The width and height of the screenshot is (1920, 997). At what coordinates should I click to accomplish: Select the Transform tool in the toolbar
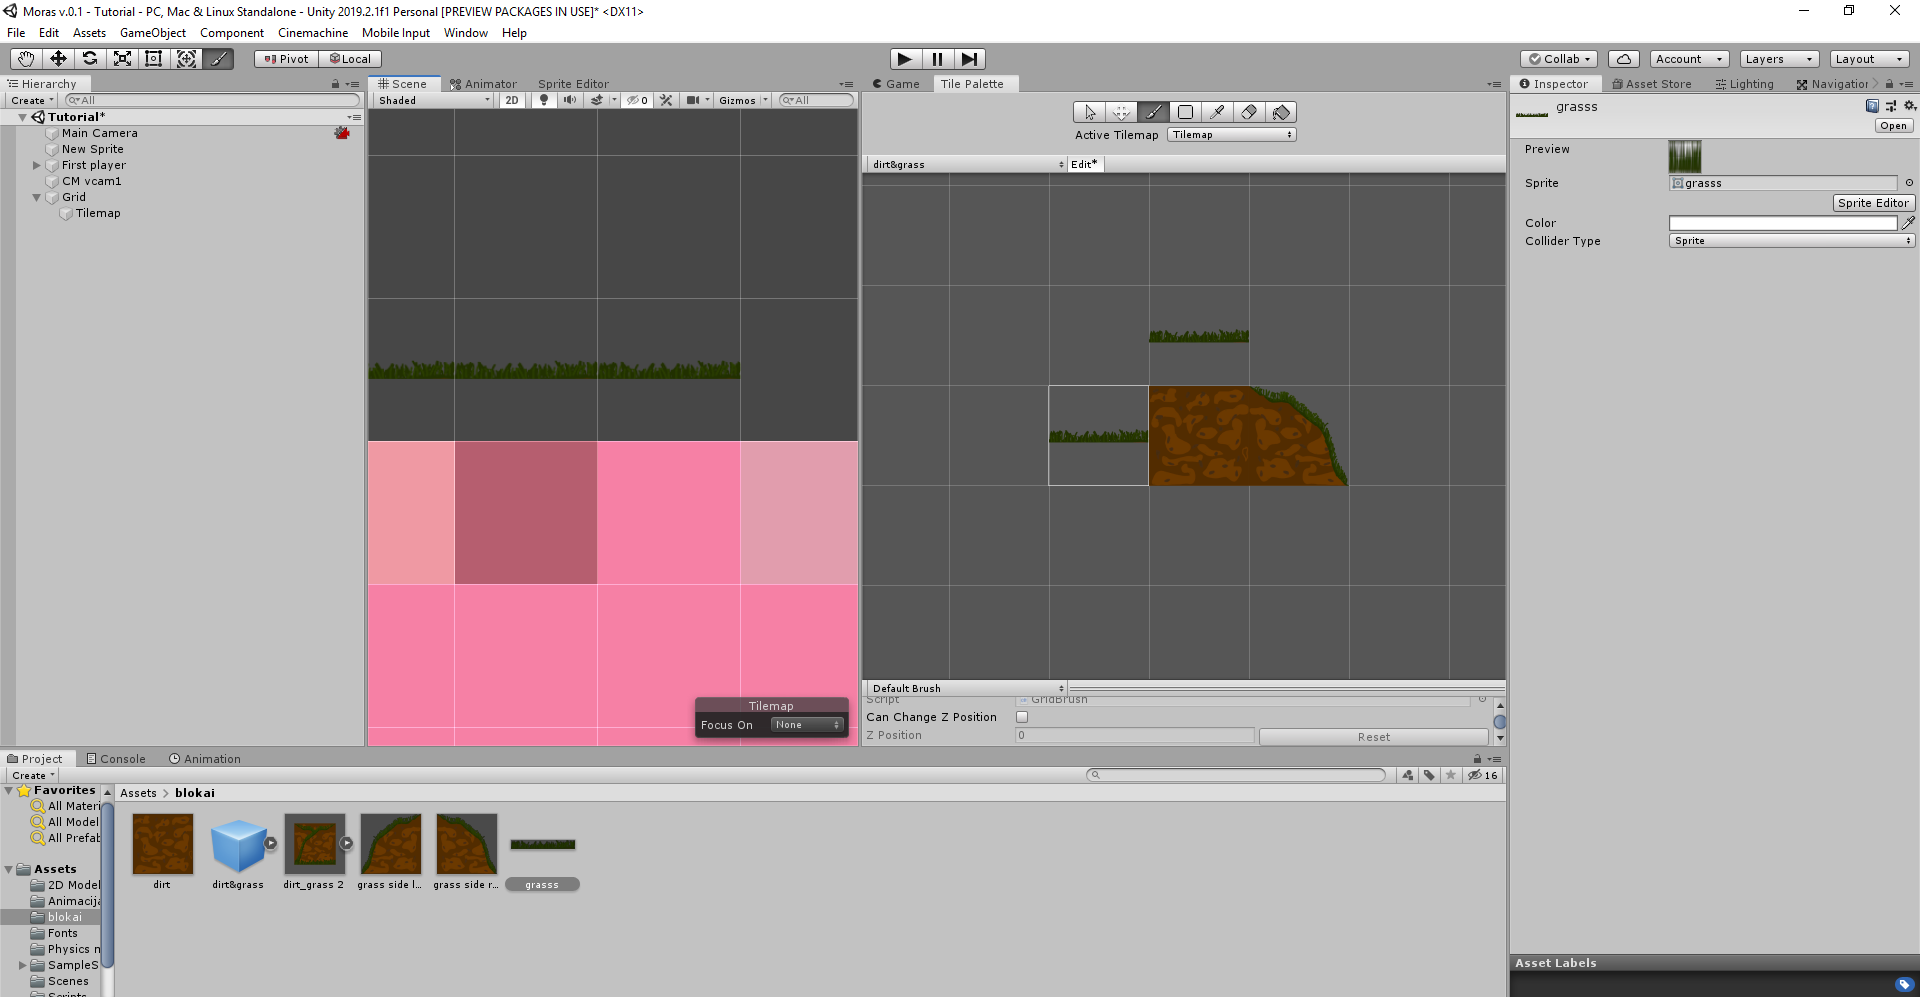[x=186, y=59]
